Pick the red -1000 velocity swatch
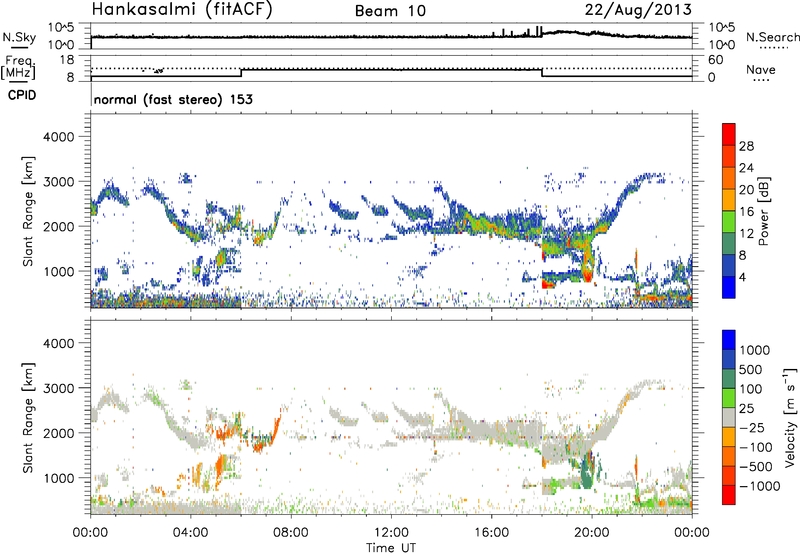The width and height of the screenshot is (800, 554). click(x=729, y=494)
